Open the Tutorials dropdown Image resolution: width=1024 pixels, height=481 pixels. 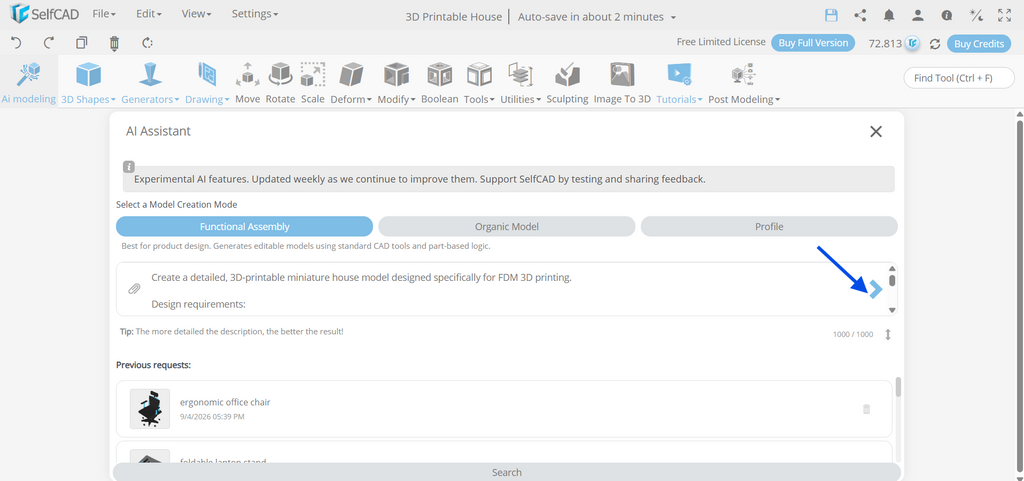pos(679,82)
